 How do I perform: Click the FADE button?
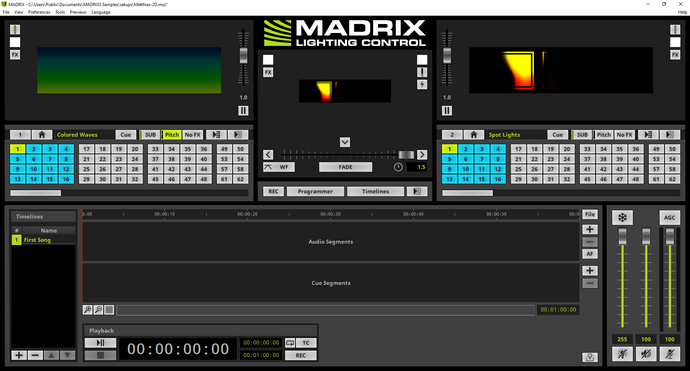click(345, 167)
